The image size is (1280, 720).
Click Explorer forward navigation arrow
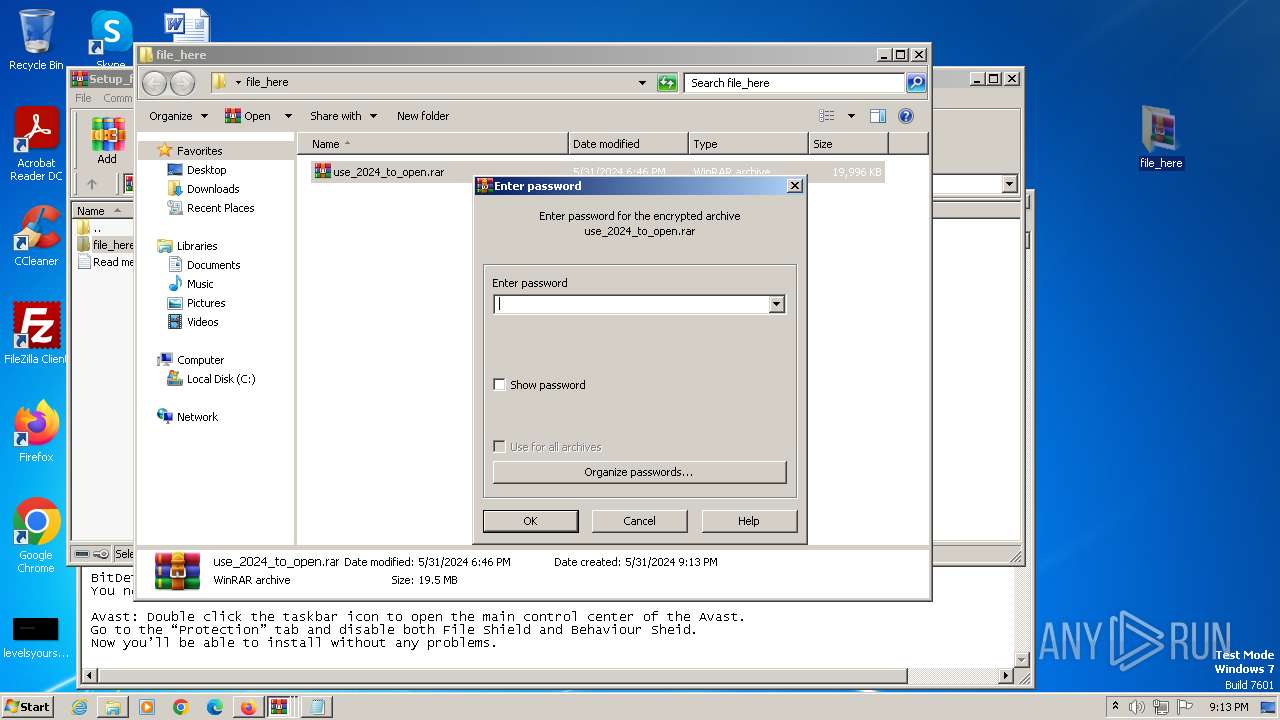click(x=182, y=83)
